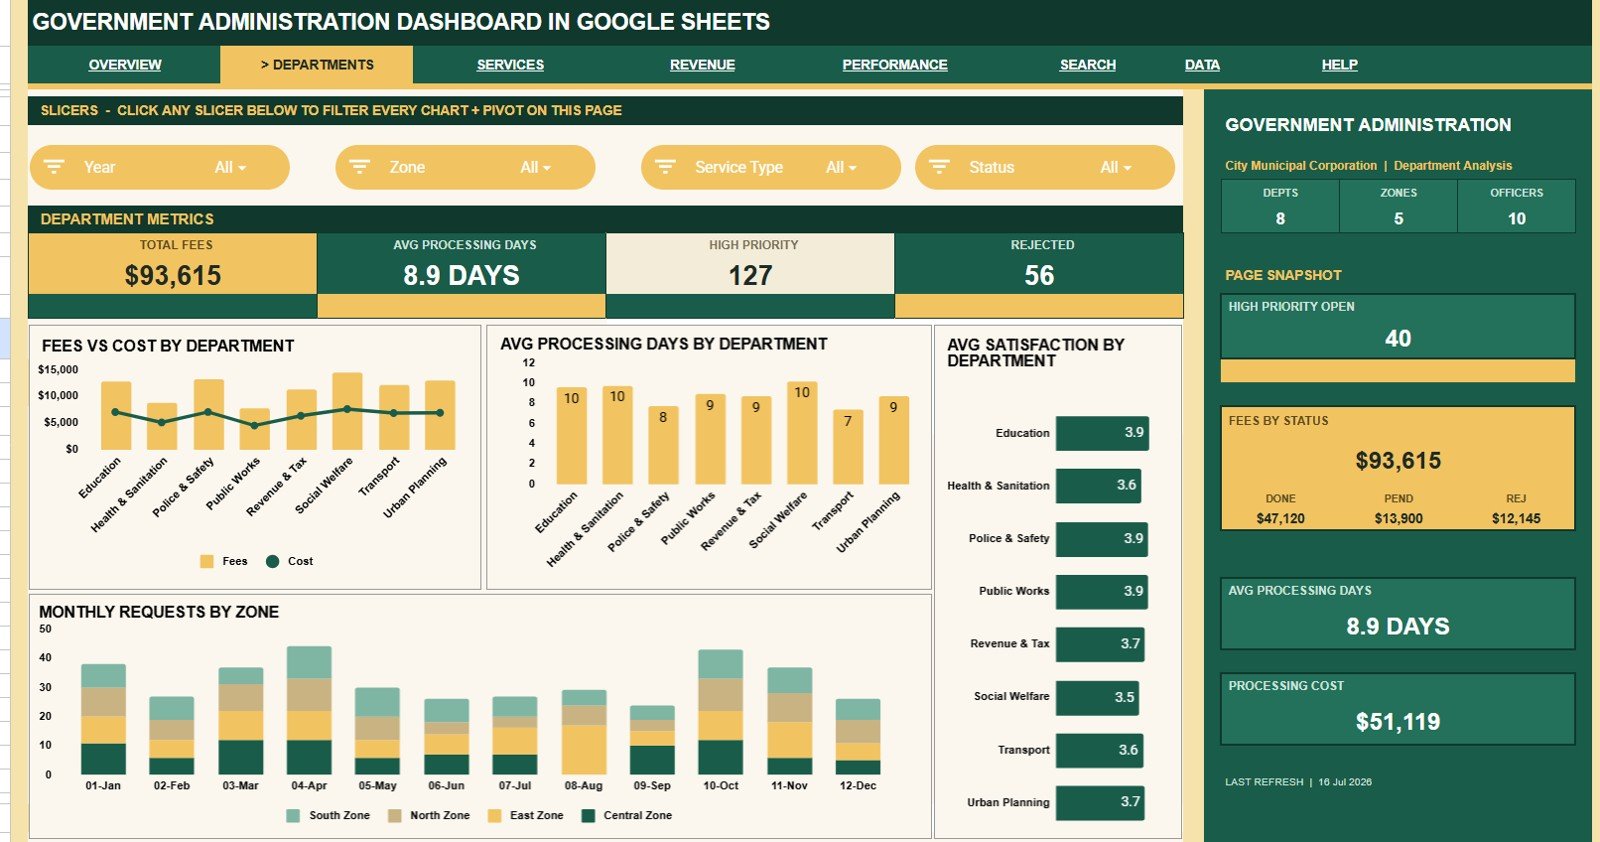Click the PEND $13,900 value
Viewport: 1600px width, 842px height.
click(1398, 518)
